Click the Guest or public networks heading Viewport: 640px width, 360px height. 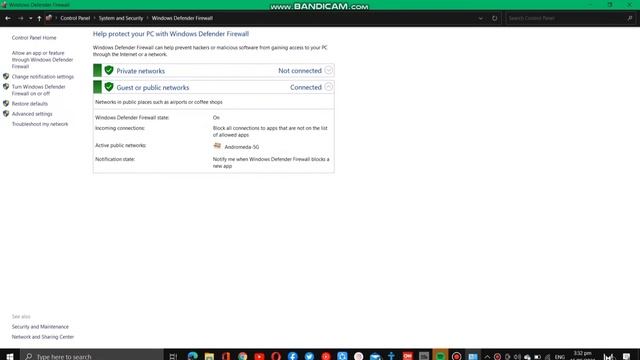point(153,87)
